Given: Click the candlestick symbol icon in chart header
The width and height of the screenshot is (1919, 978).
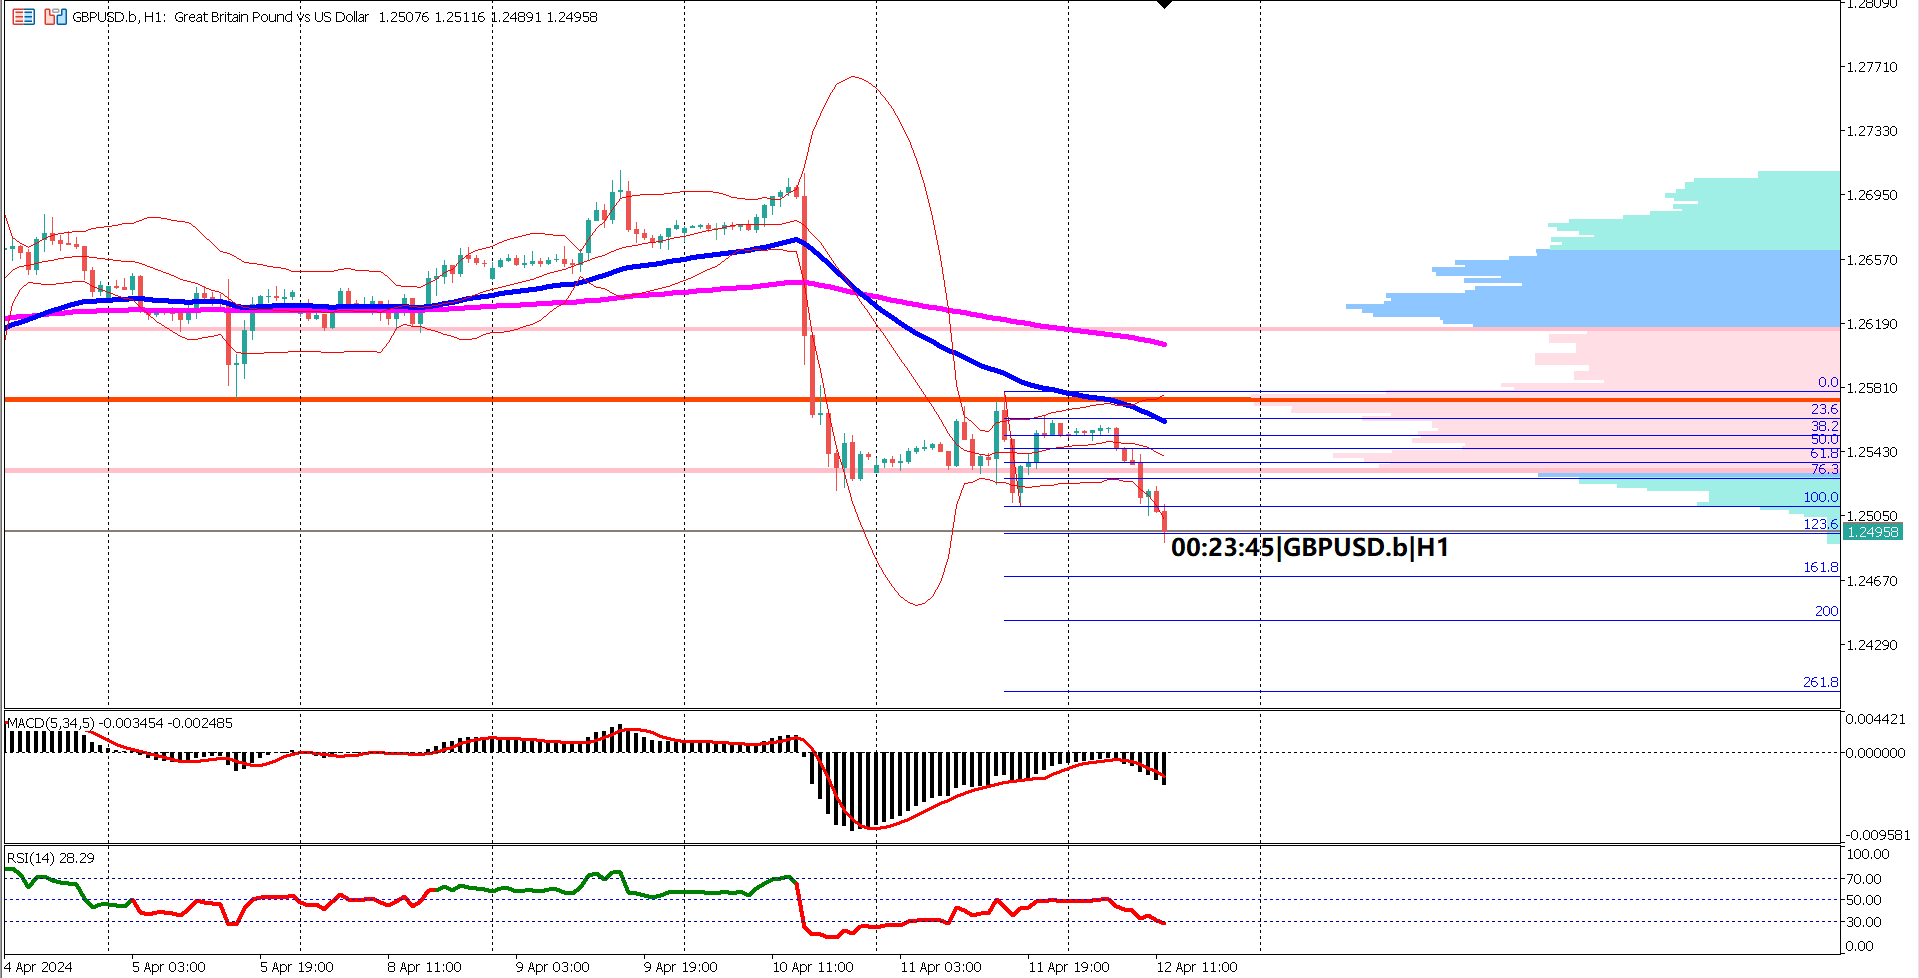Looking at the screenshot, I should tap(56, 17).
